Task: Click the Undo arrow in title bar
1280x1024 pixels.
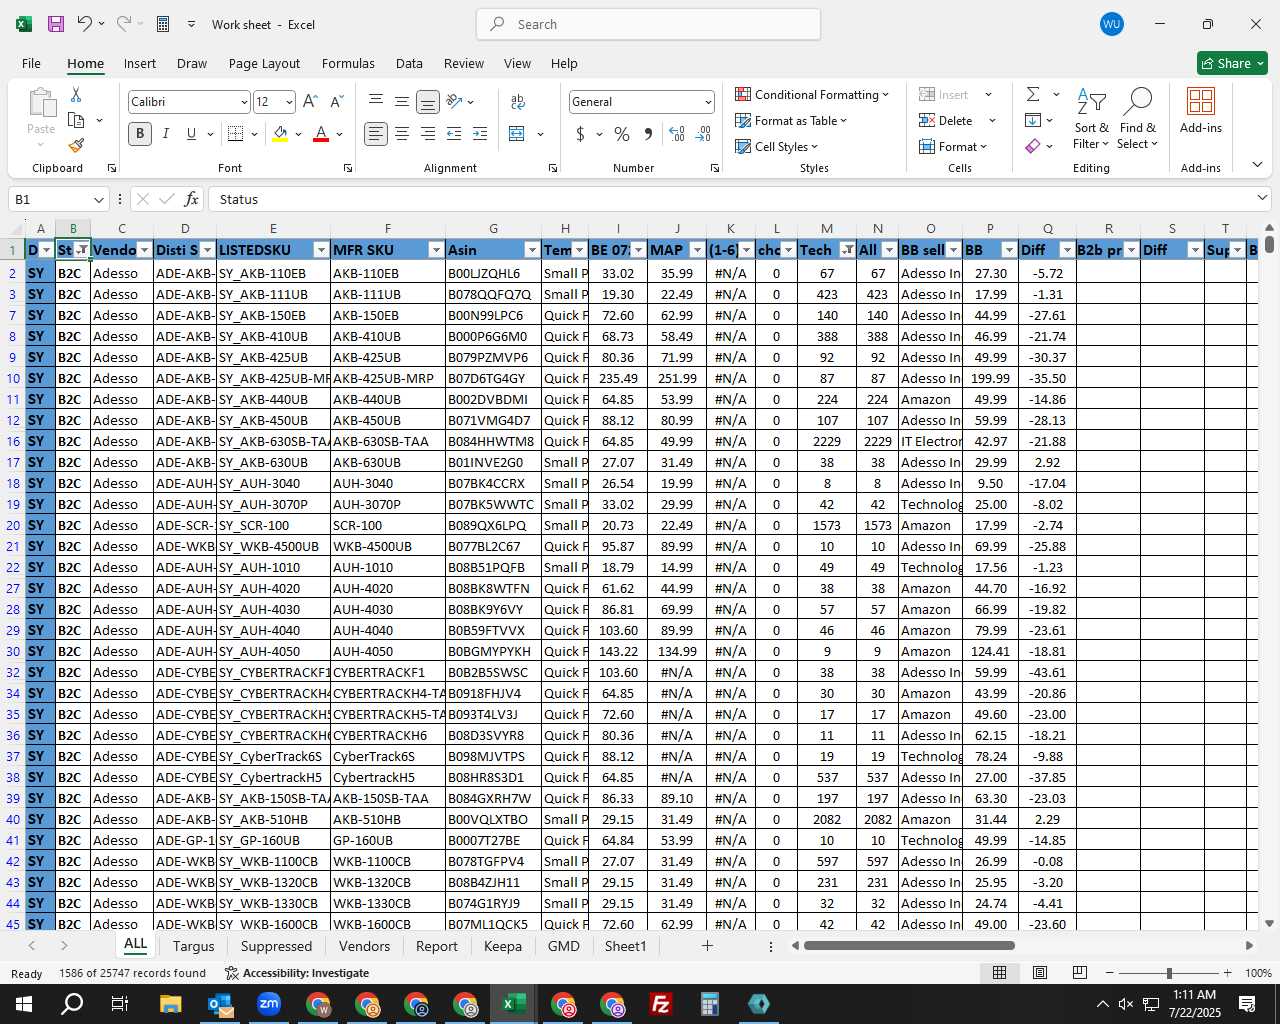Action: 85,24
